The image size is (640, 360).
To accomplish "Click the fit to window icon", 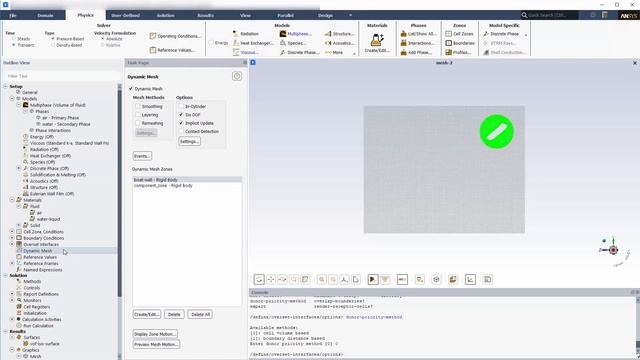I will tap(305, 279).
